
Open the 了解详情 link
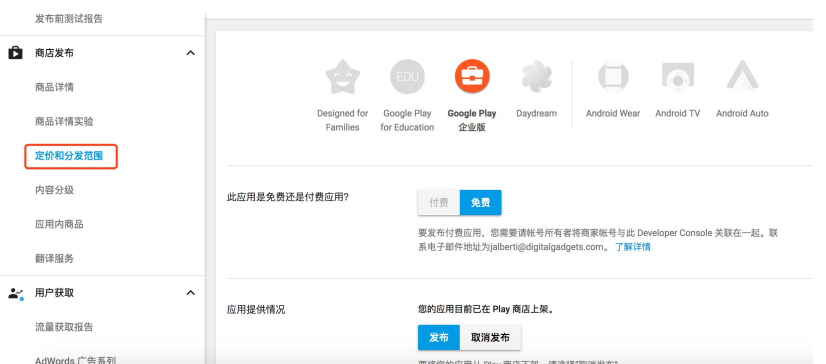tap(633, 247)
